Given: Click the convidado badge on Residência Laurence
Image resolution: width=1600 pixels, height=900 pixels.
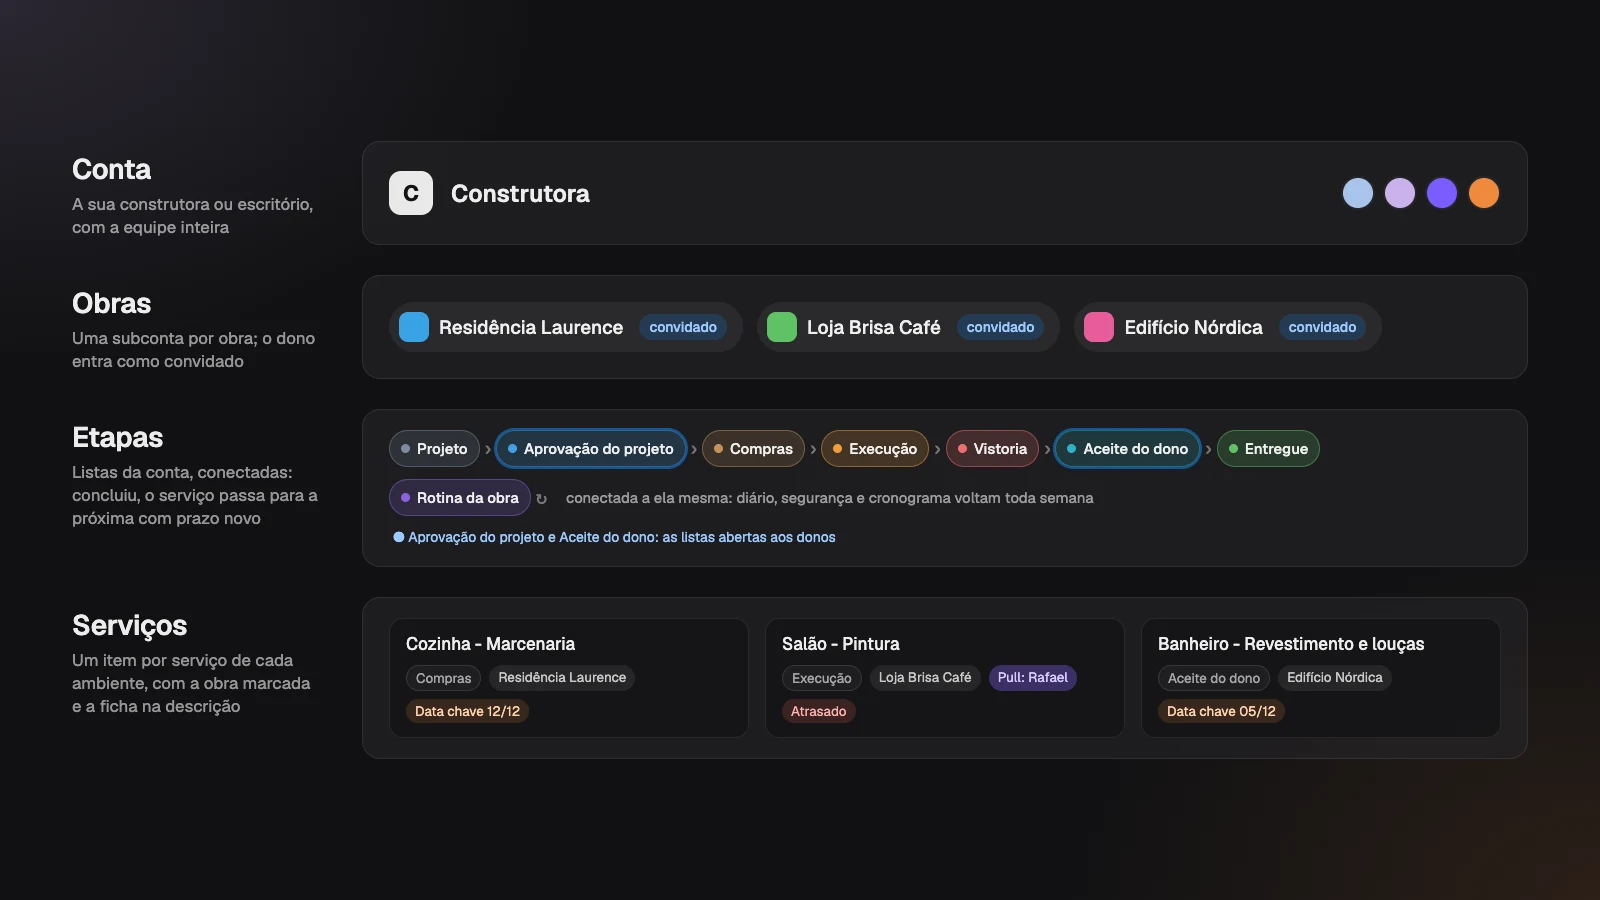Looking at the screenshot, I should pos(683,327).
